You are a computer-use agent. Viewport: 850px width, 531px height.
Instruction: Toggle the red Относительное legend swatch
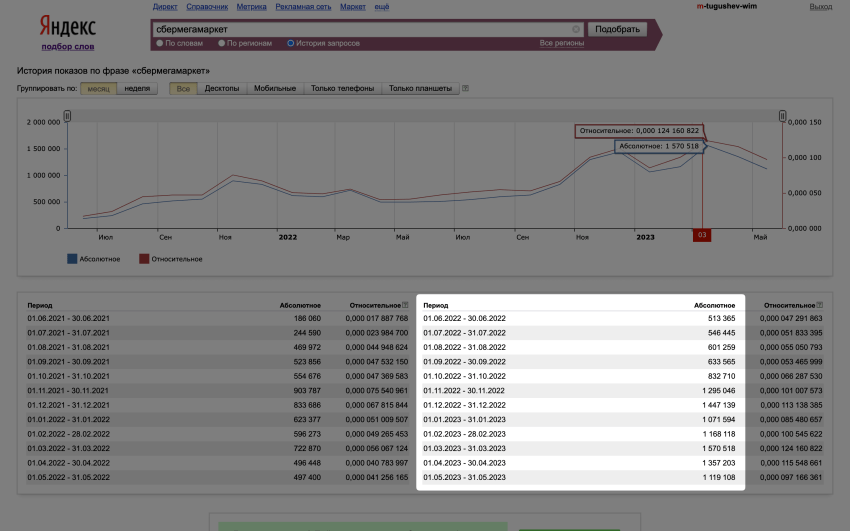pyautogui.click(x=144, y=259)
